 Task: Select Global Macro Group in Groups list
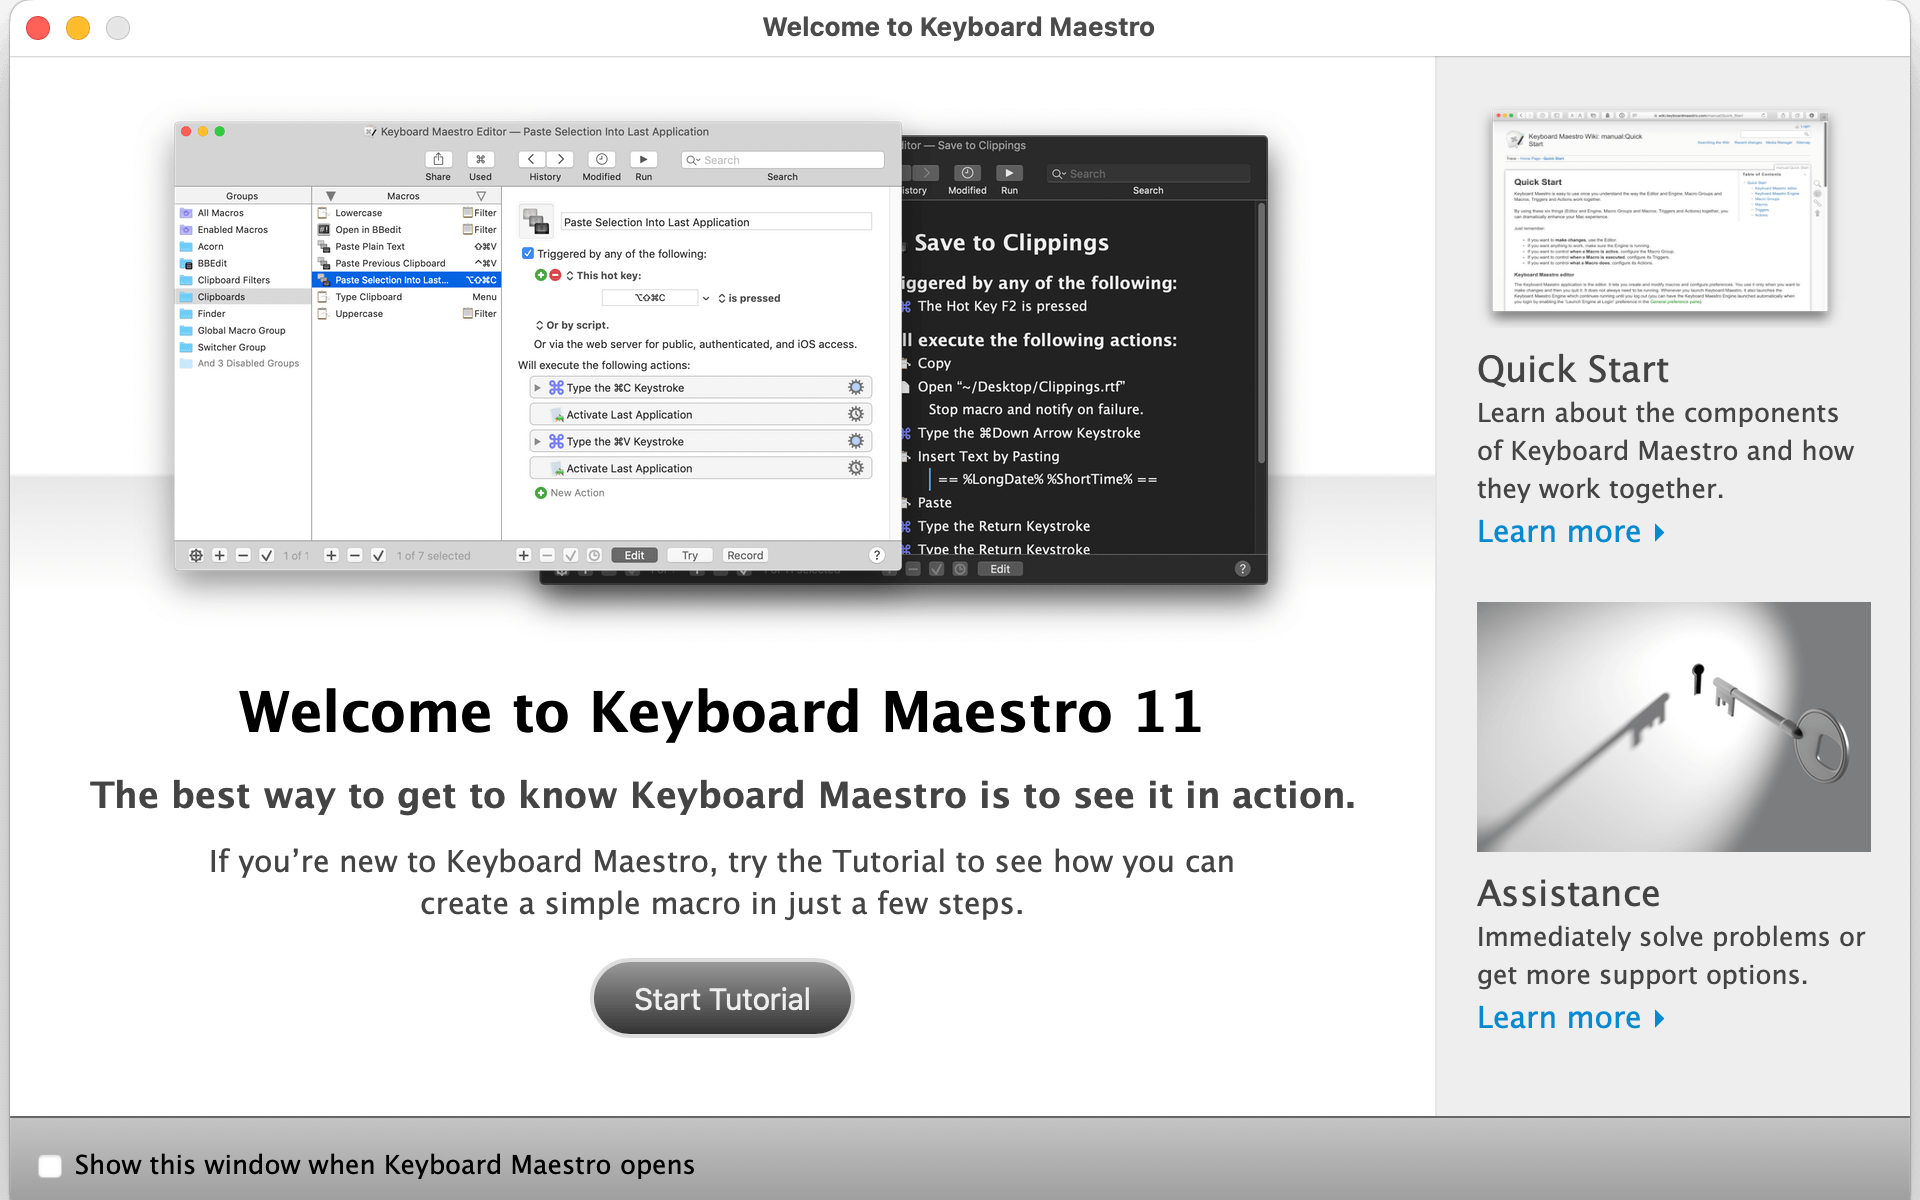(x=242, y=331)
